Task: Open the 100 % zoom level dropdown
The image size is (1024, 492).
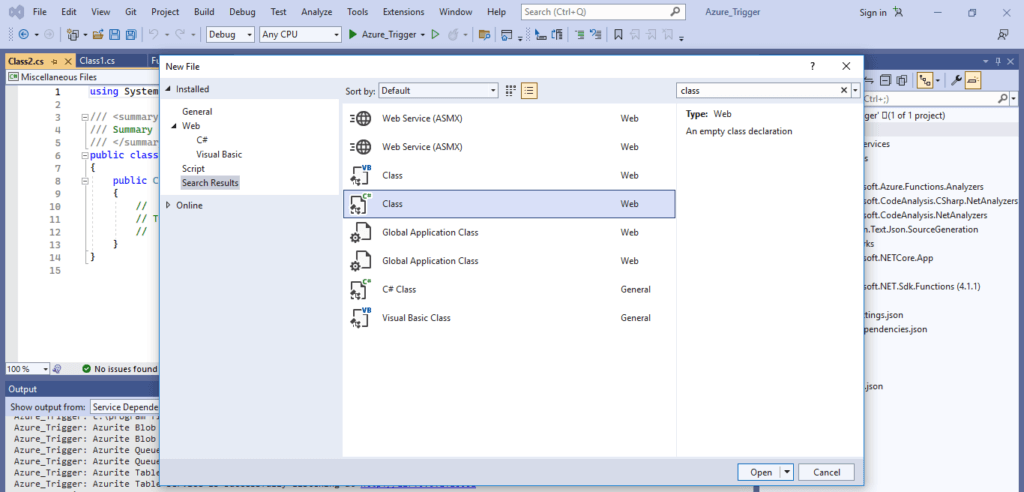Action: click(27, 369)
